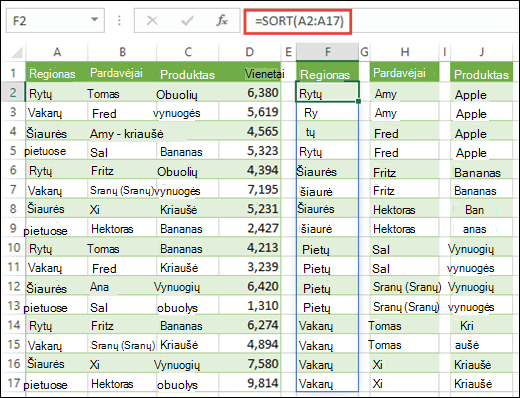Select row 9 header

[x=13, y=228]
